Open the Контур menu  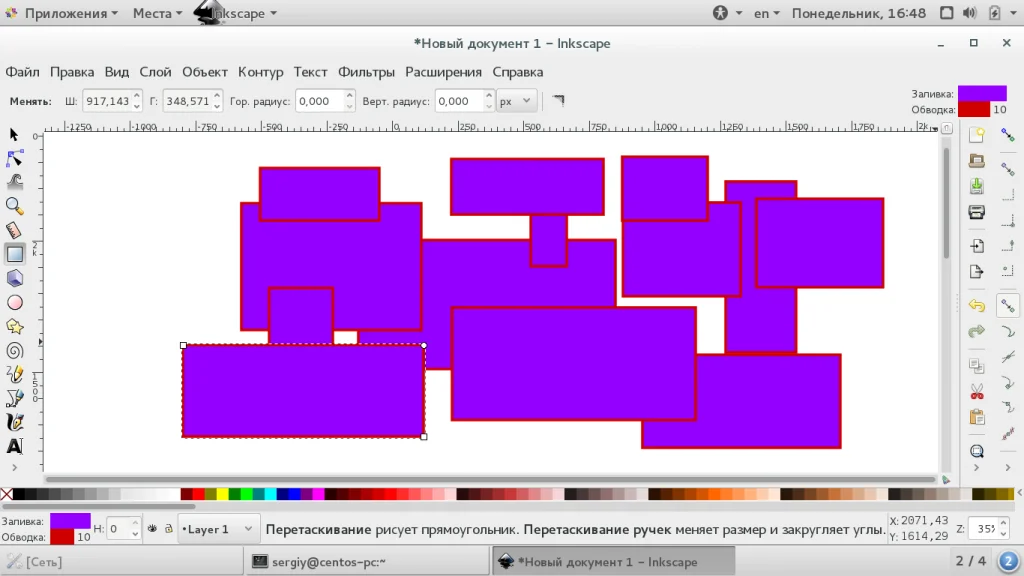click(x=261, y=72)
